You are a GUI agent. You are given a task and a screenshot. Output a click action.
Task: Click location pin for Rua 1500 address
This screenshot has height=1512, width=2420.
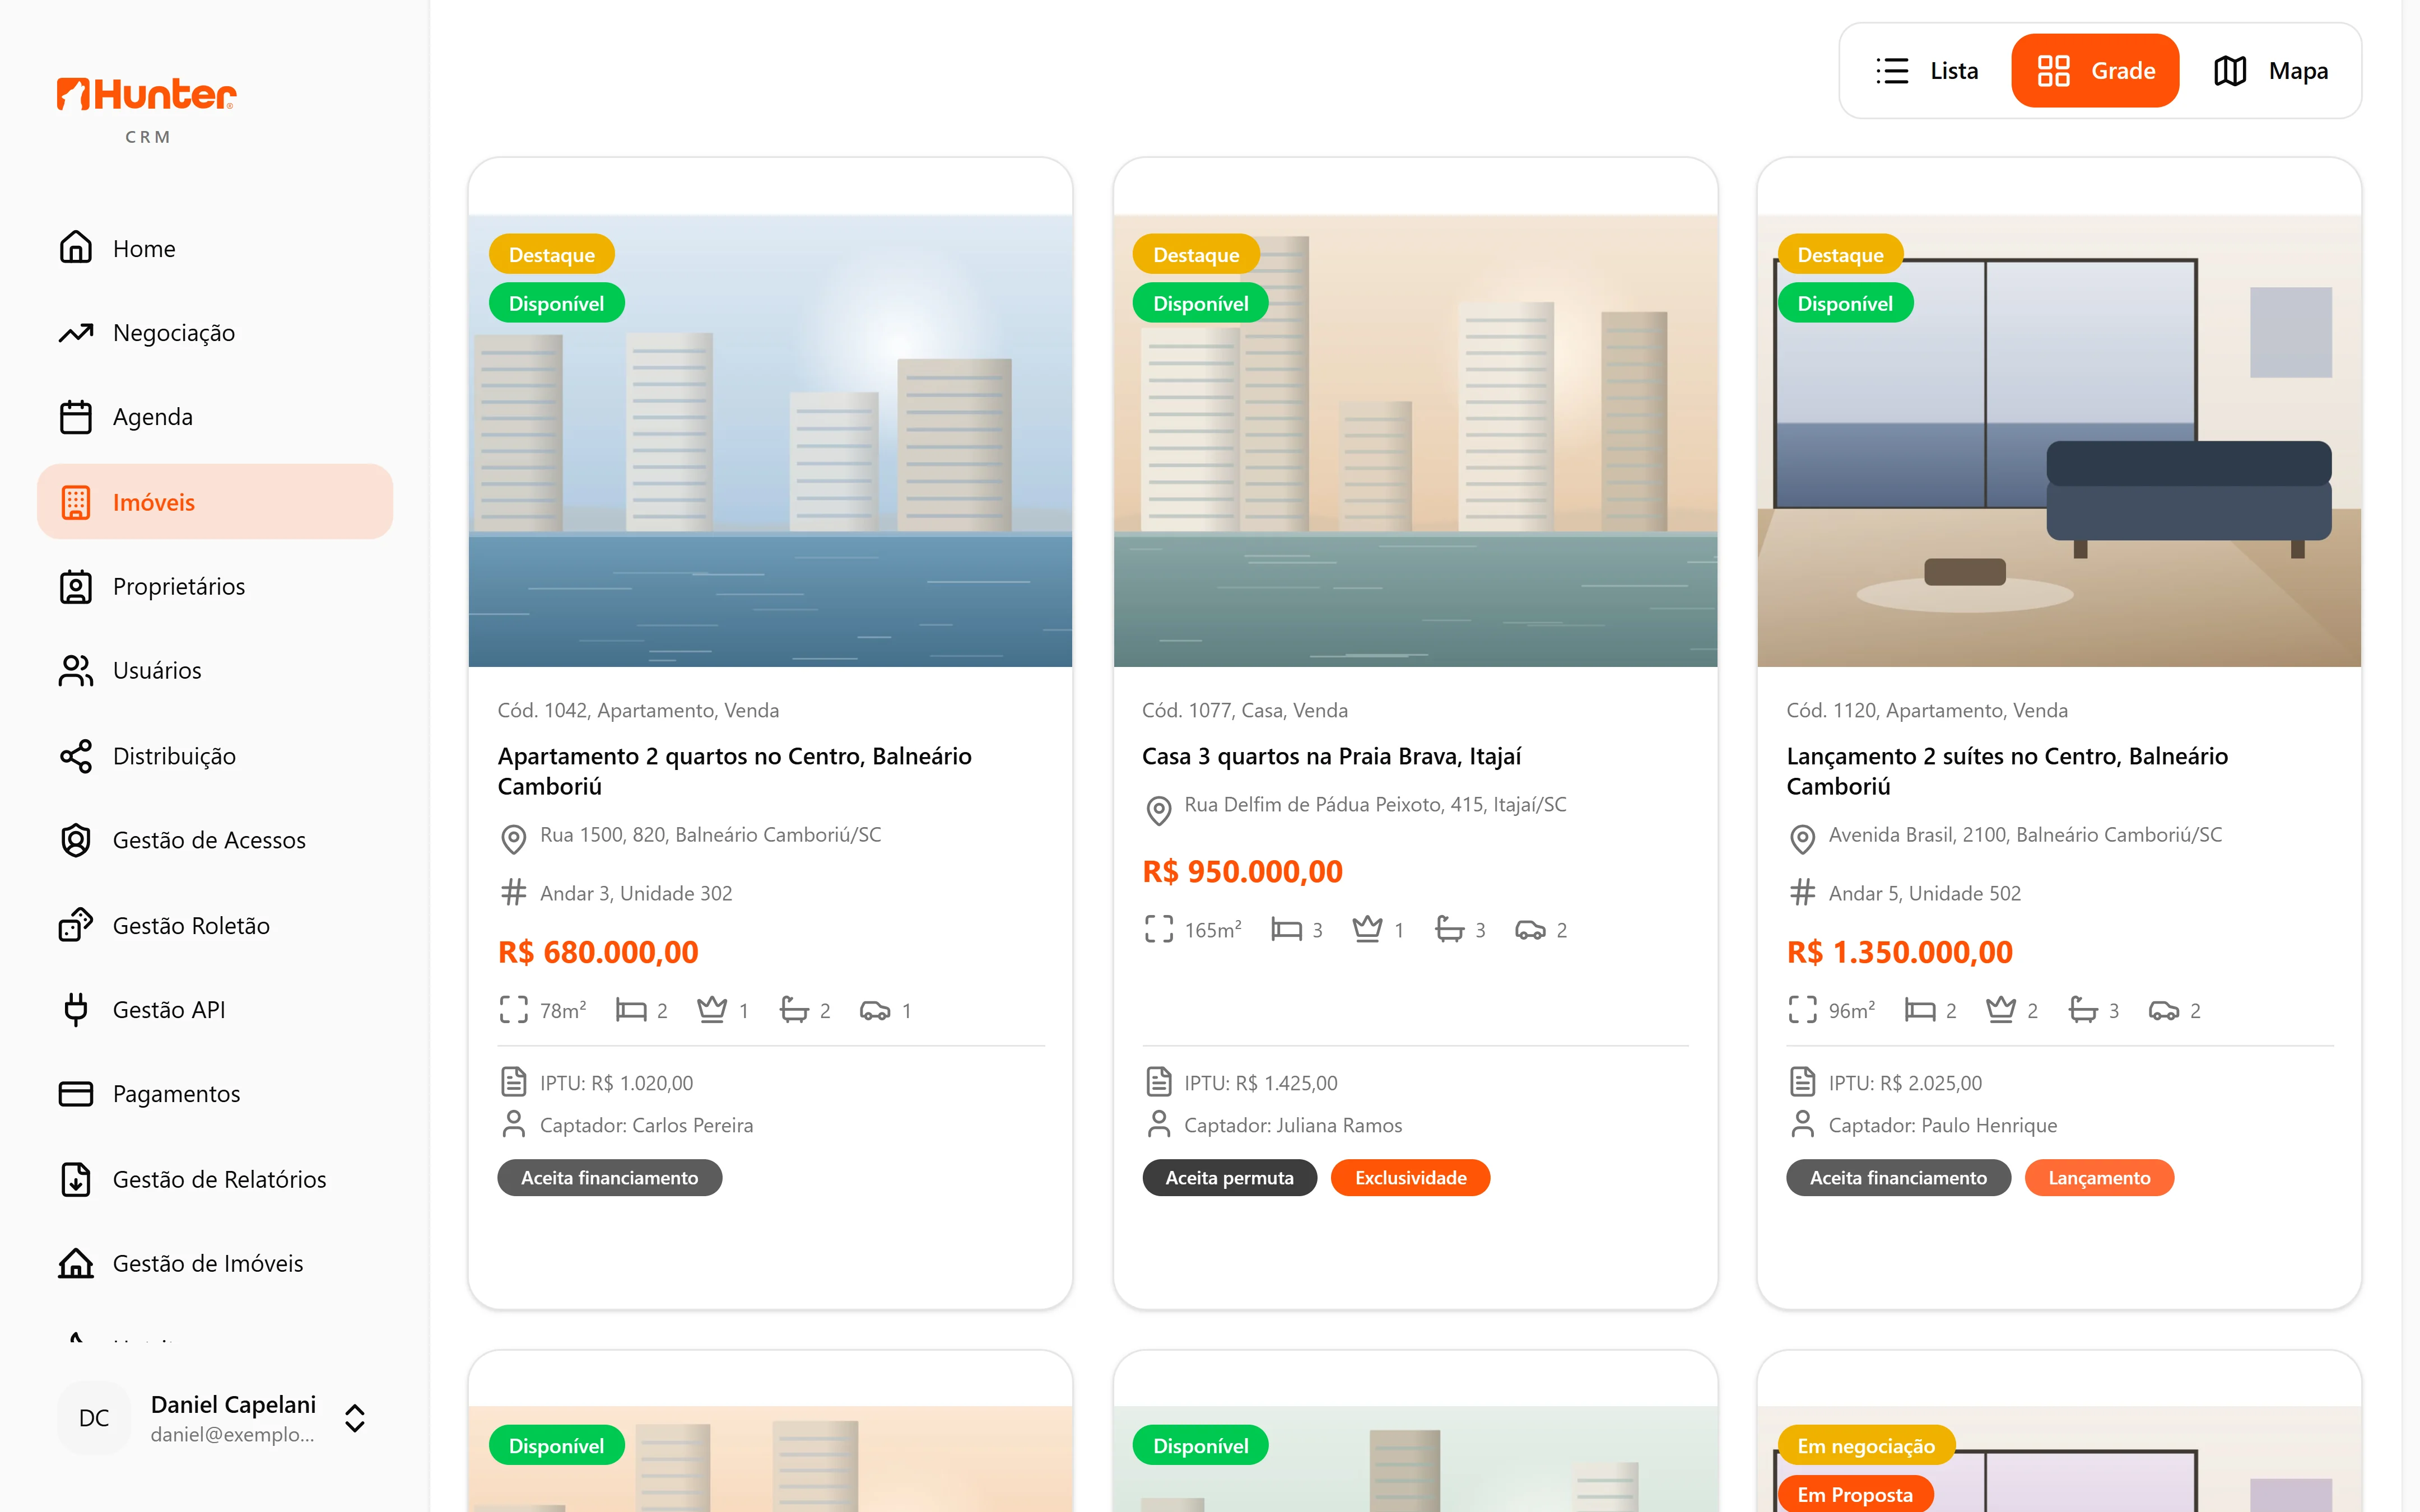click(513, 838)
